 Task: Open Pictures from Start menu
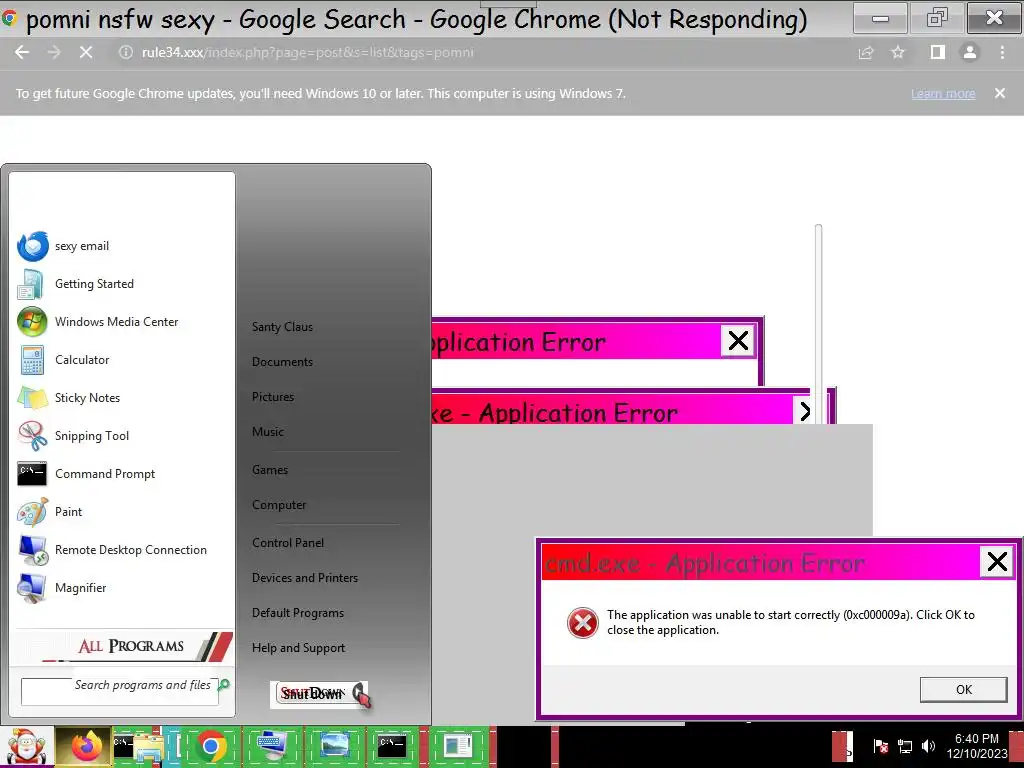(x=273, y=397)
